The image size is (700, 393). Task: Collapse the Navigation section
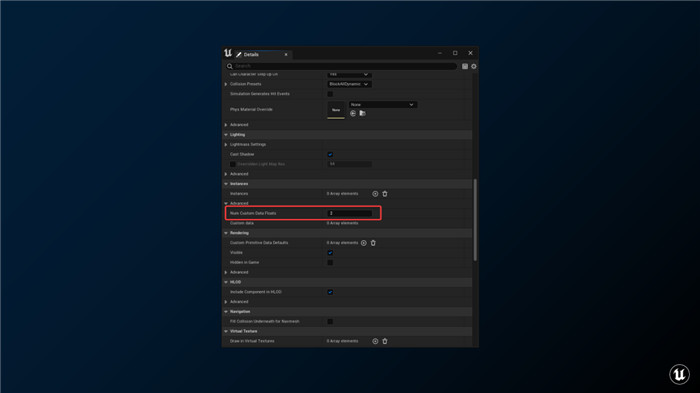point(226,312)
